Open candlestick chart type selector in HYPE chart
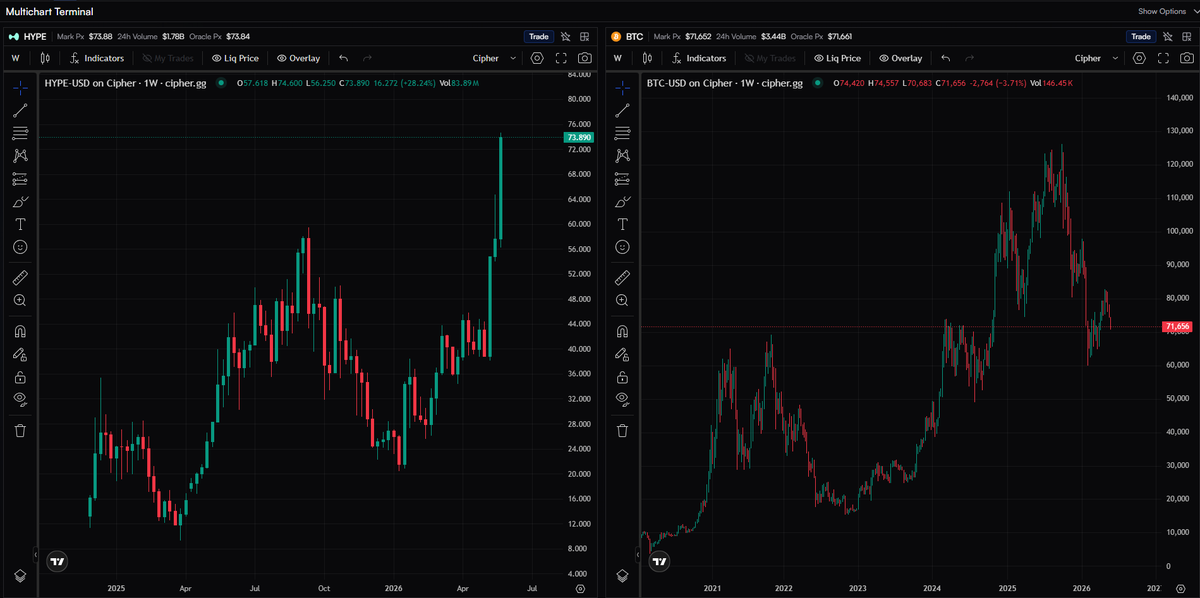Viewport: 1200px width, 598px height. click(45, 58)
